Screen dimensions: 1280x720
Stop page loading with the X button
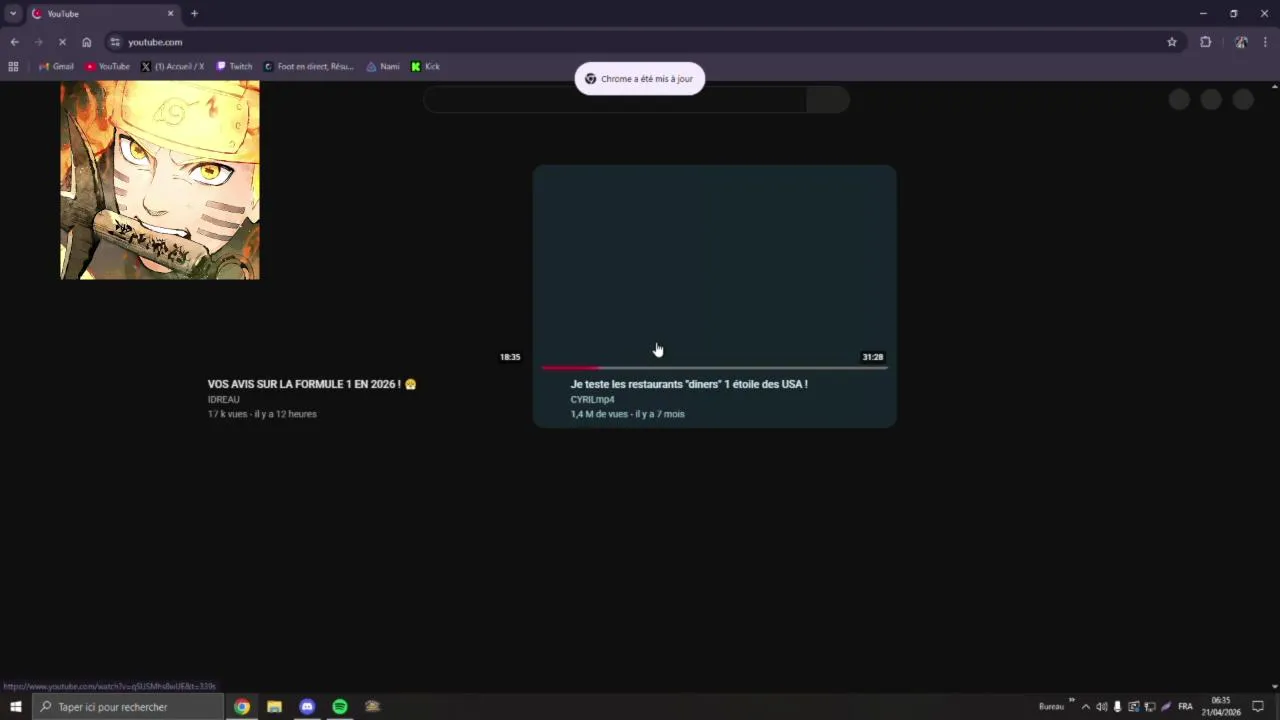pyautogui.click(x=62, y=42)
